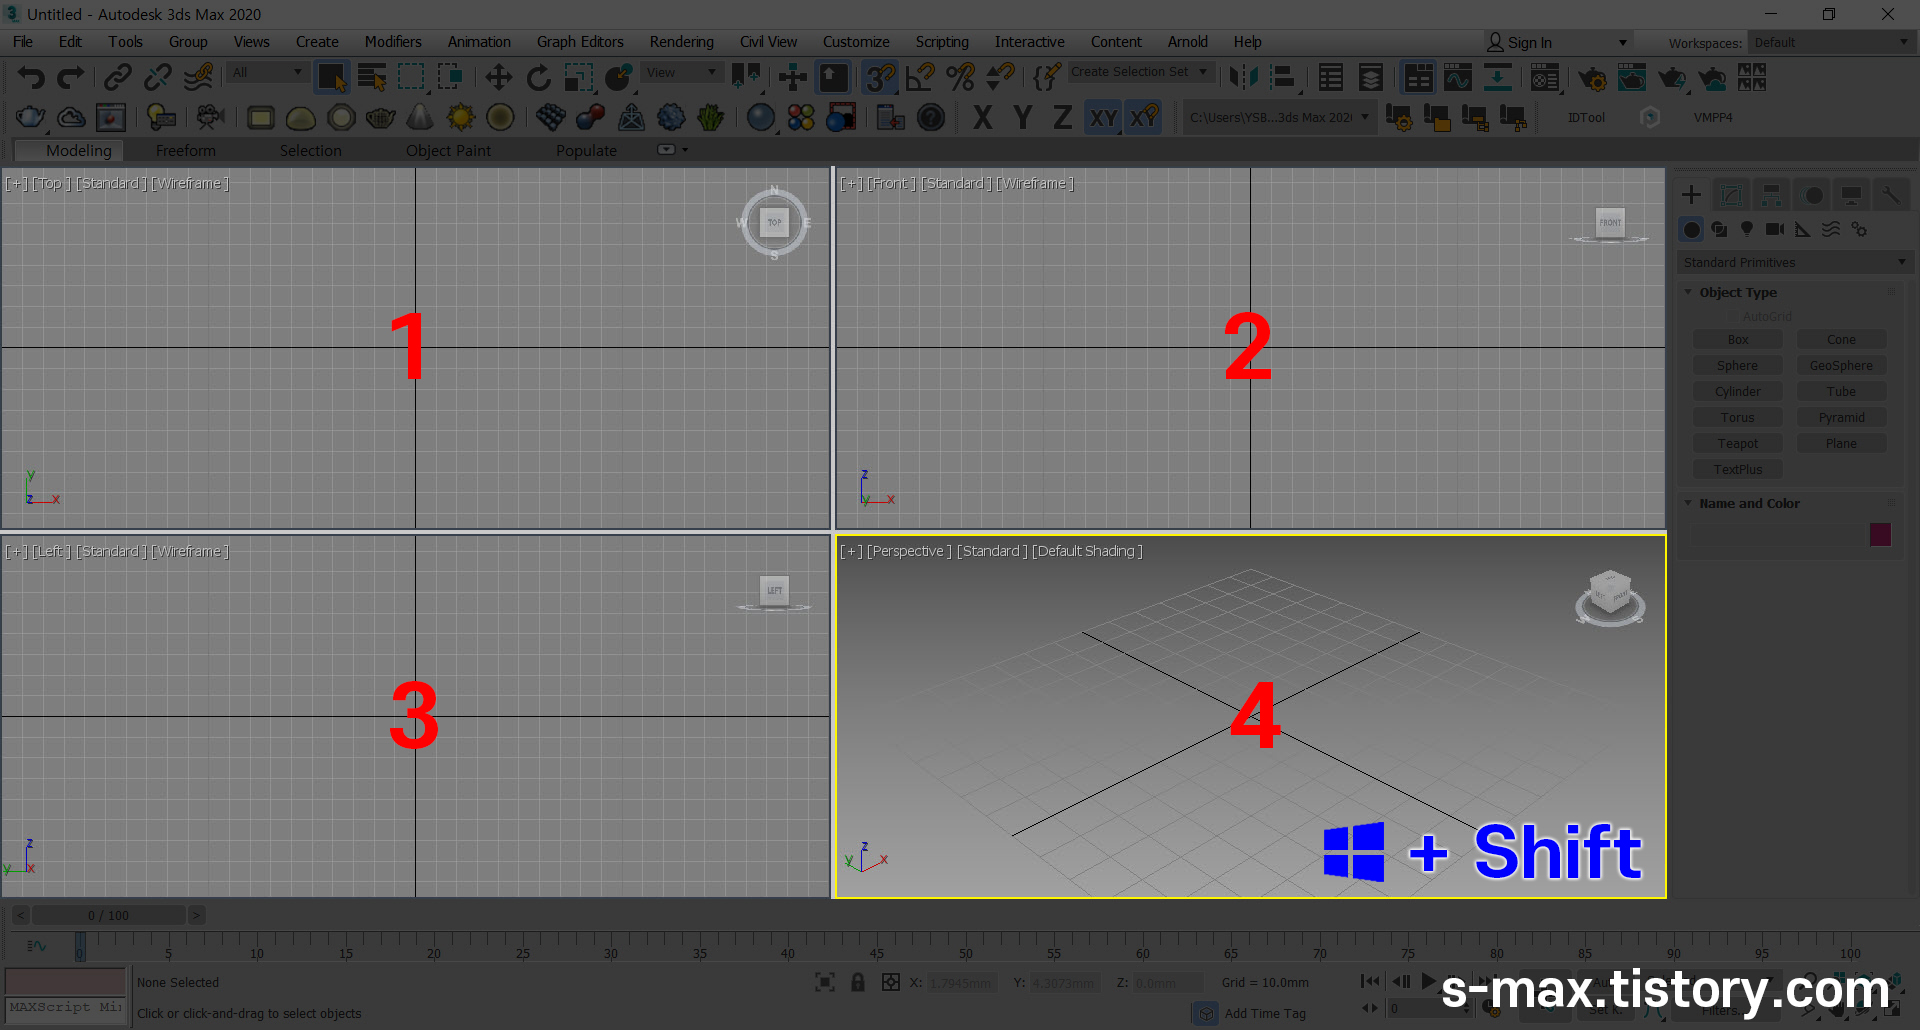Screen dimensions: 1920x1030
Task: Open the View reference coordinate dropdown
Action: pyautogui.click(x=681, y=72)
